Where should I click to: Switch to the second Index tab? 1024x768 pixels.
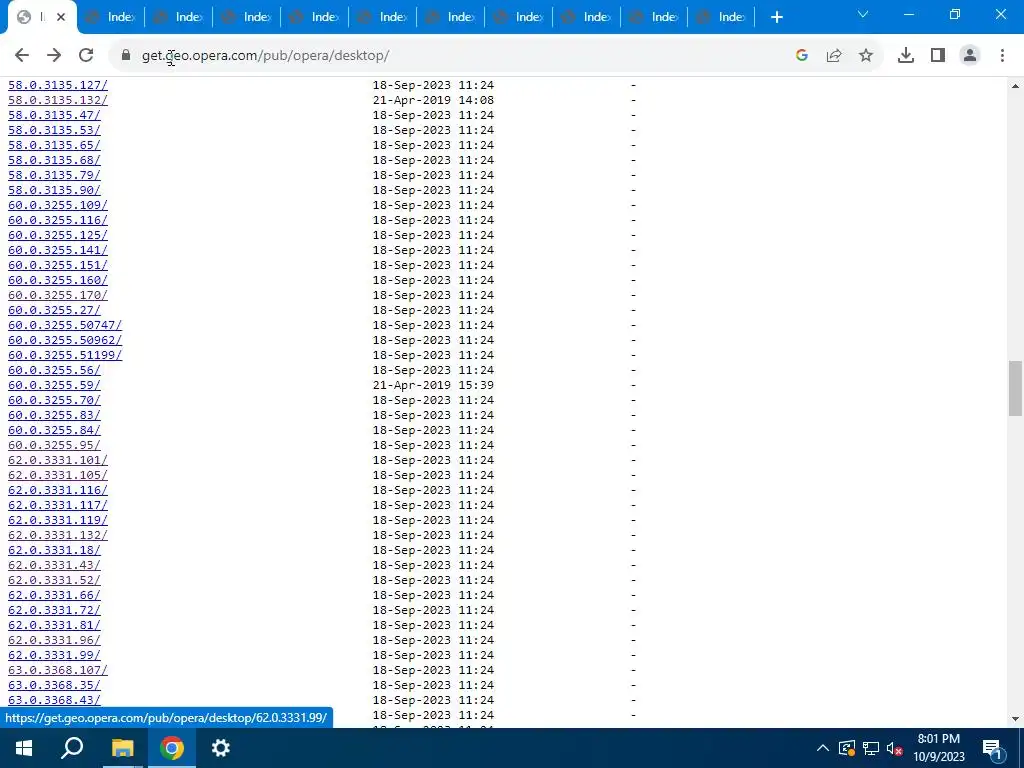point(110,18)
